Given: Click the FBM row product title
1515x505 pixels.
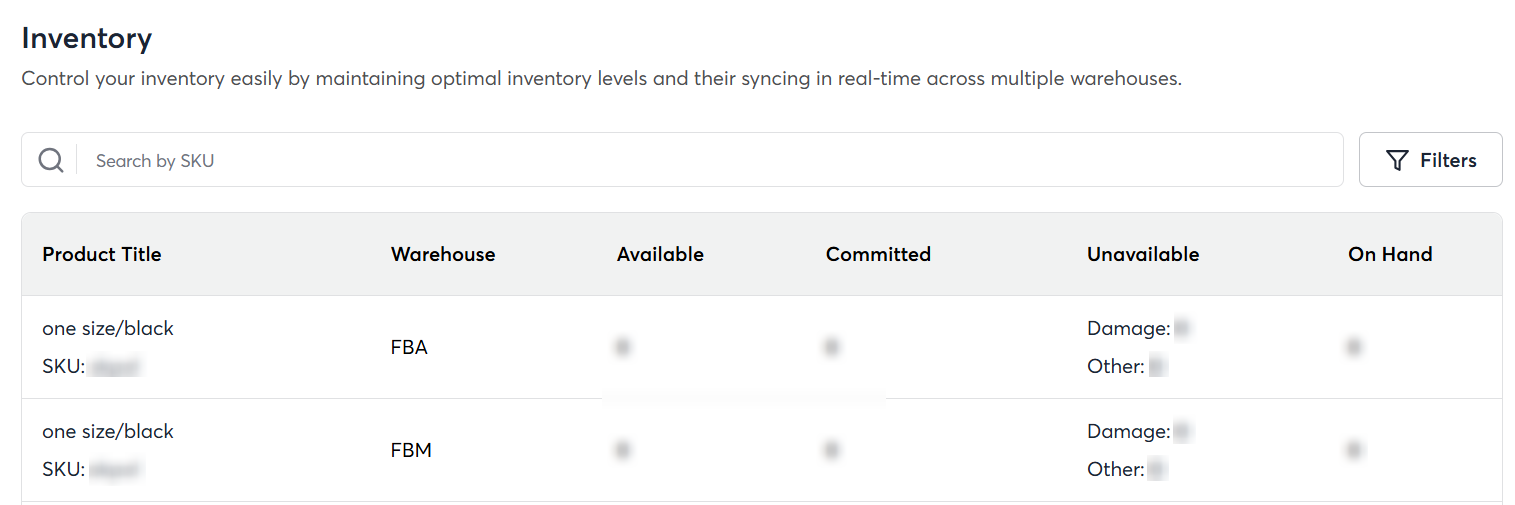Looking at the screenshot, I should click(x=108, y=431).
